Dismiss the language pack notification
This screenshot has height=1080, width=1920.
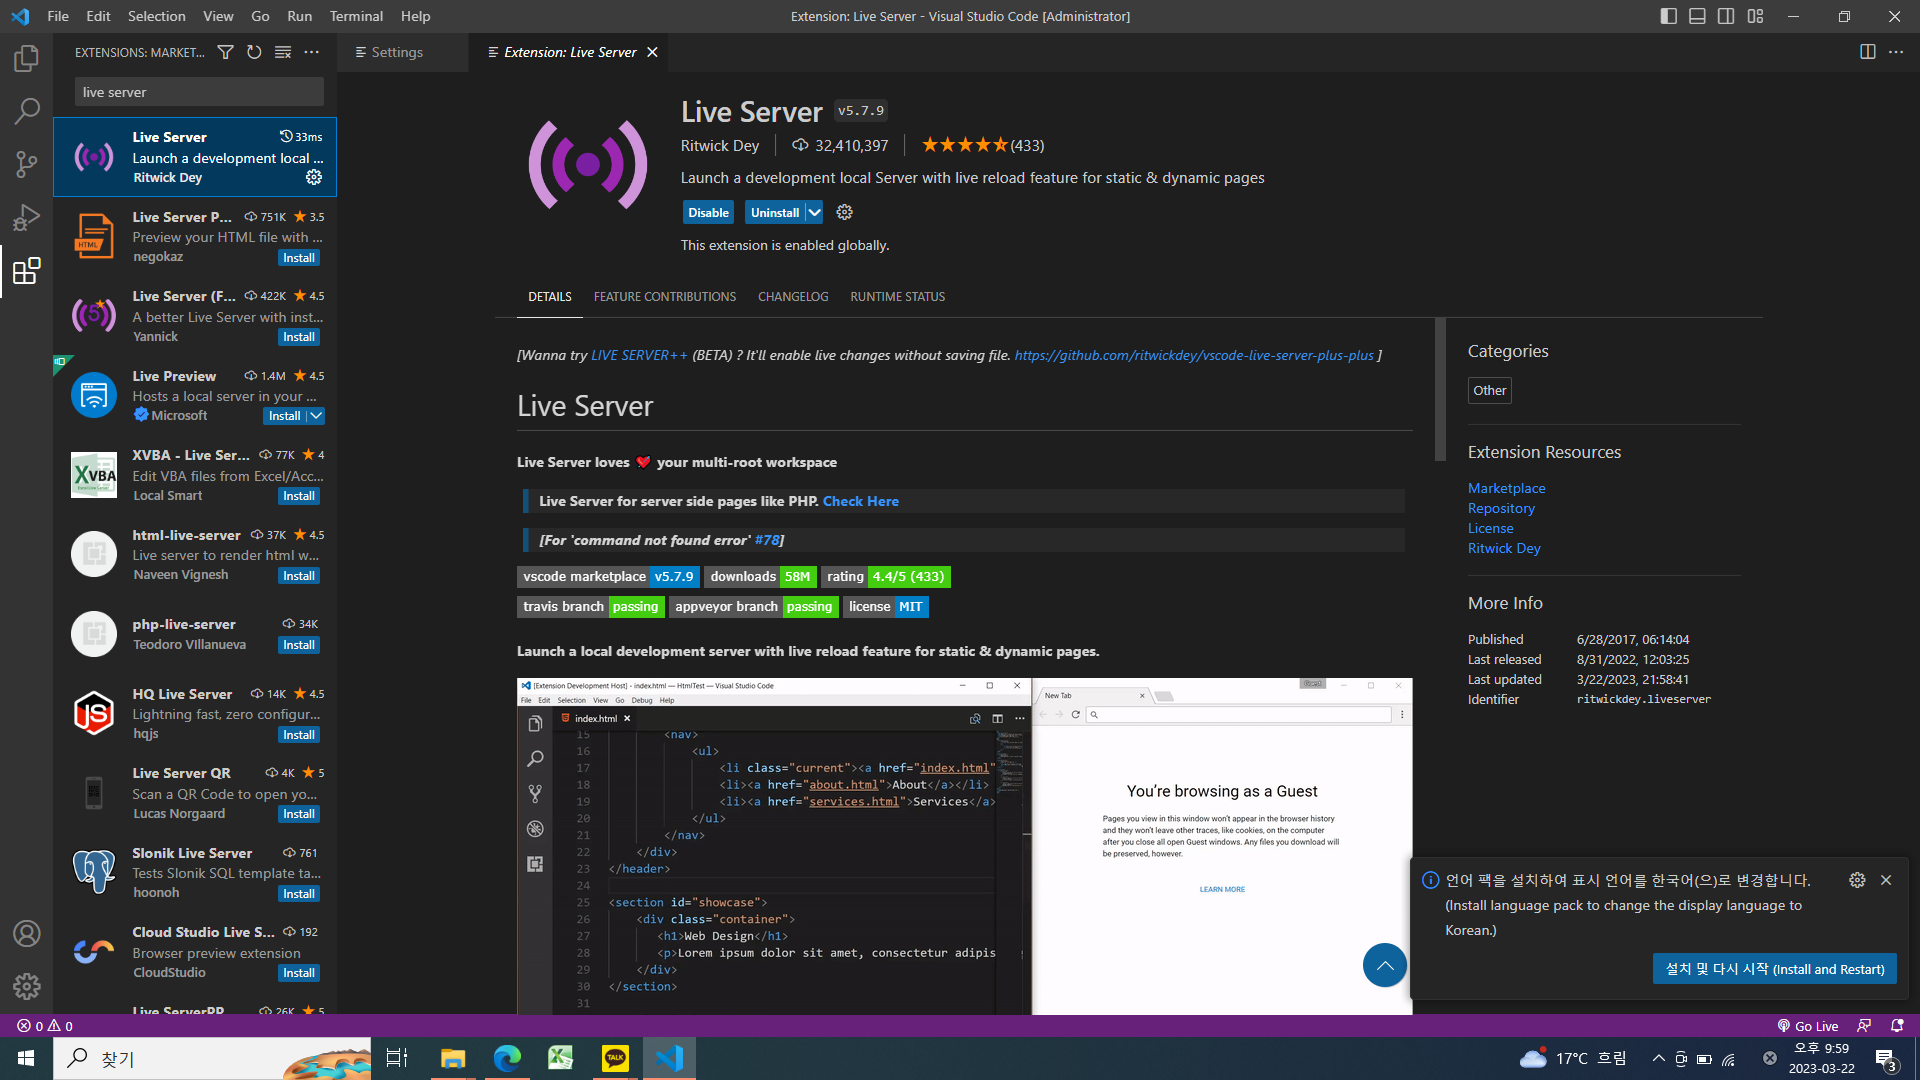coord(1886,880)
